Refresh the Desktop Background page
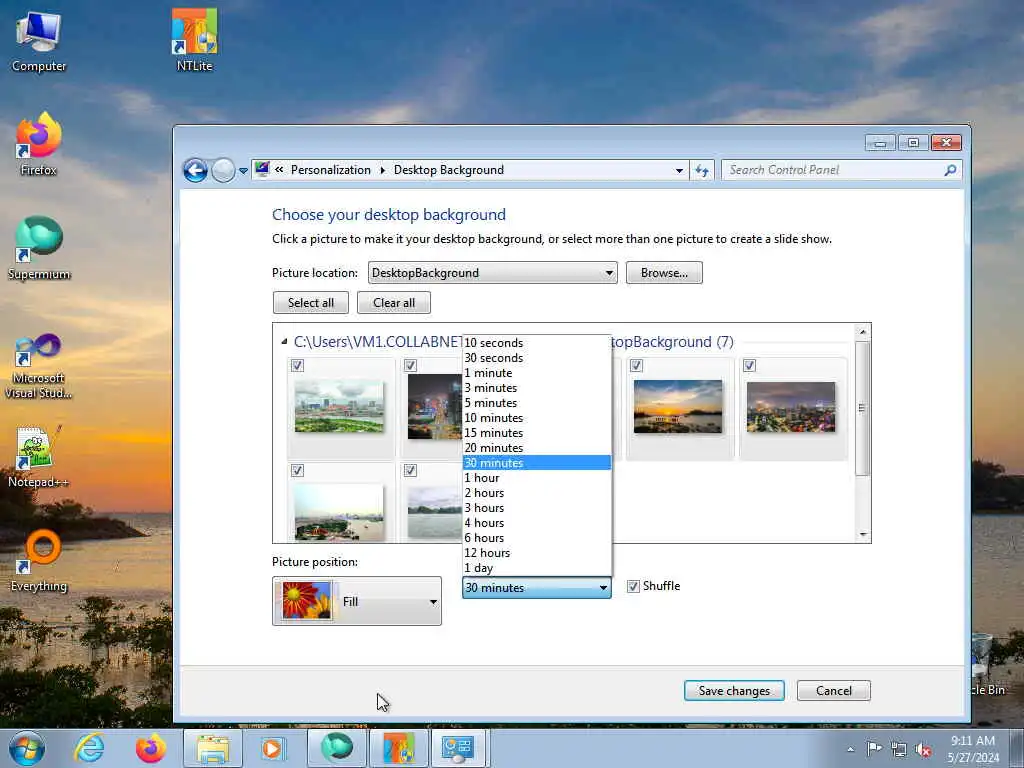The image size is (1024, 768). pyautogui.click(x=702, y=170)
